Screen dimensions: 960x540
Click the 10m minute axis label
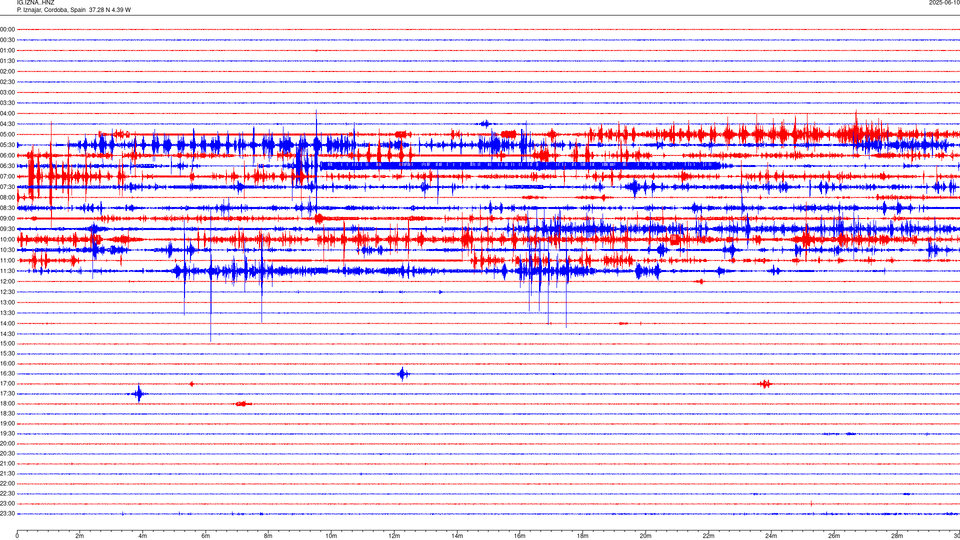point(331,536)
